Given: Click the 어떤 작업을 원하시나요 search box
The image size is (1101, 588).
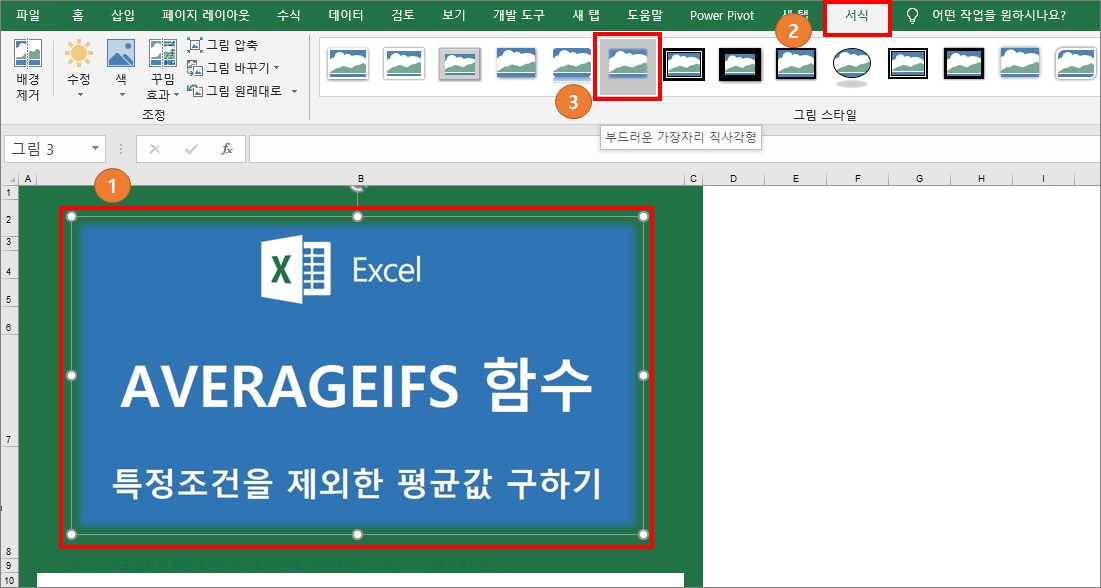Looking at the screenshot, I should (998, 15).
